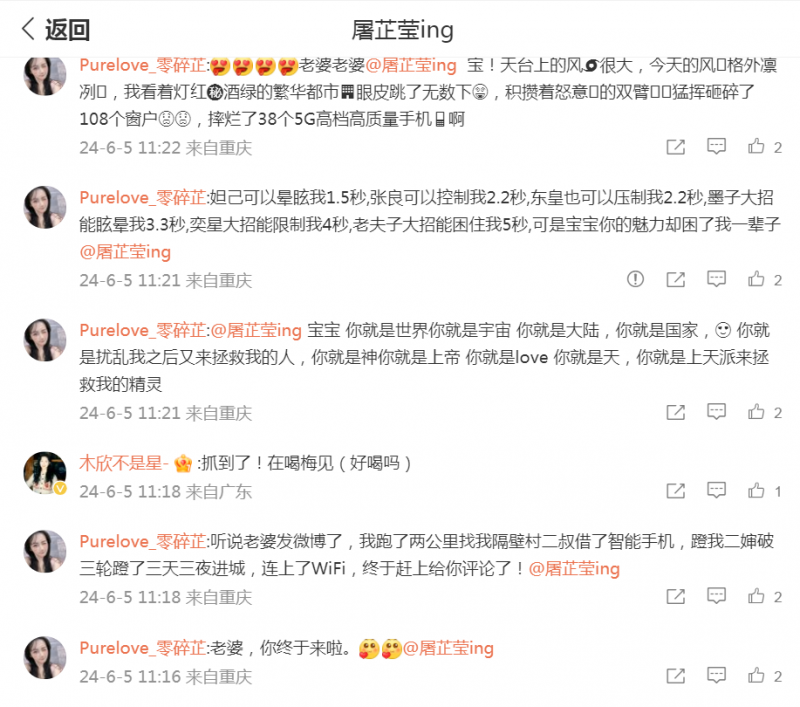Open 木欣不是星- username profile link
This screenshot has width=800, height=707.
[124, 463]
